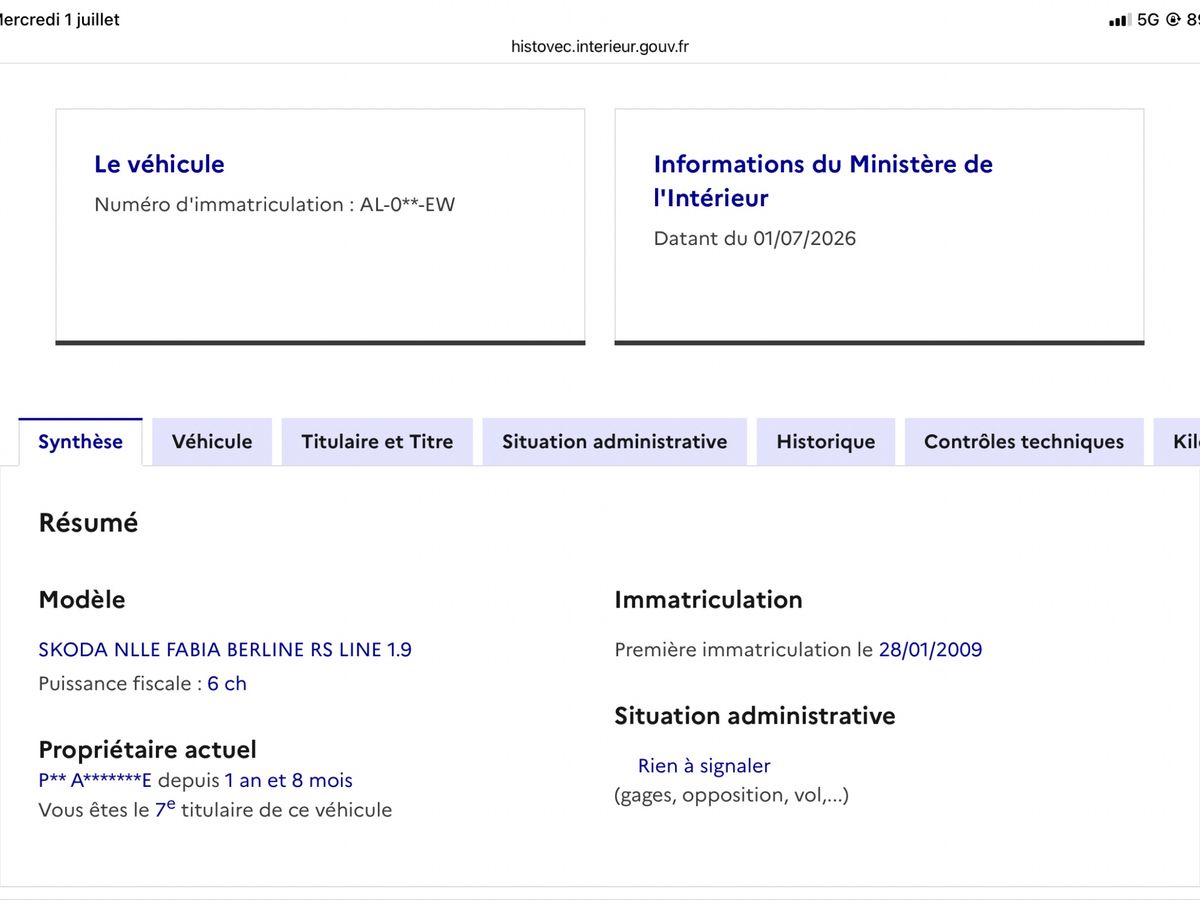Open the Titulaire et Titre tab
Image resolution: width=1200 pixels, height=900 pixels.
pyautogui.click(x=377, y=441)
